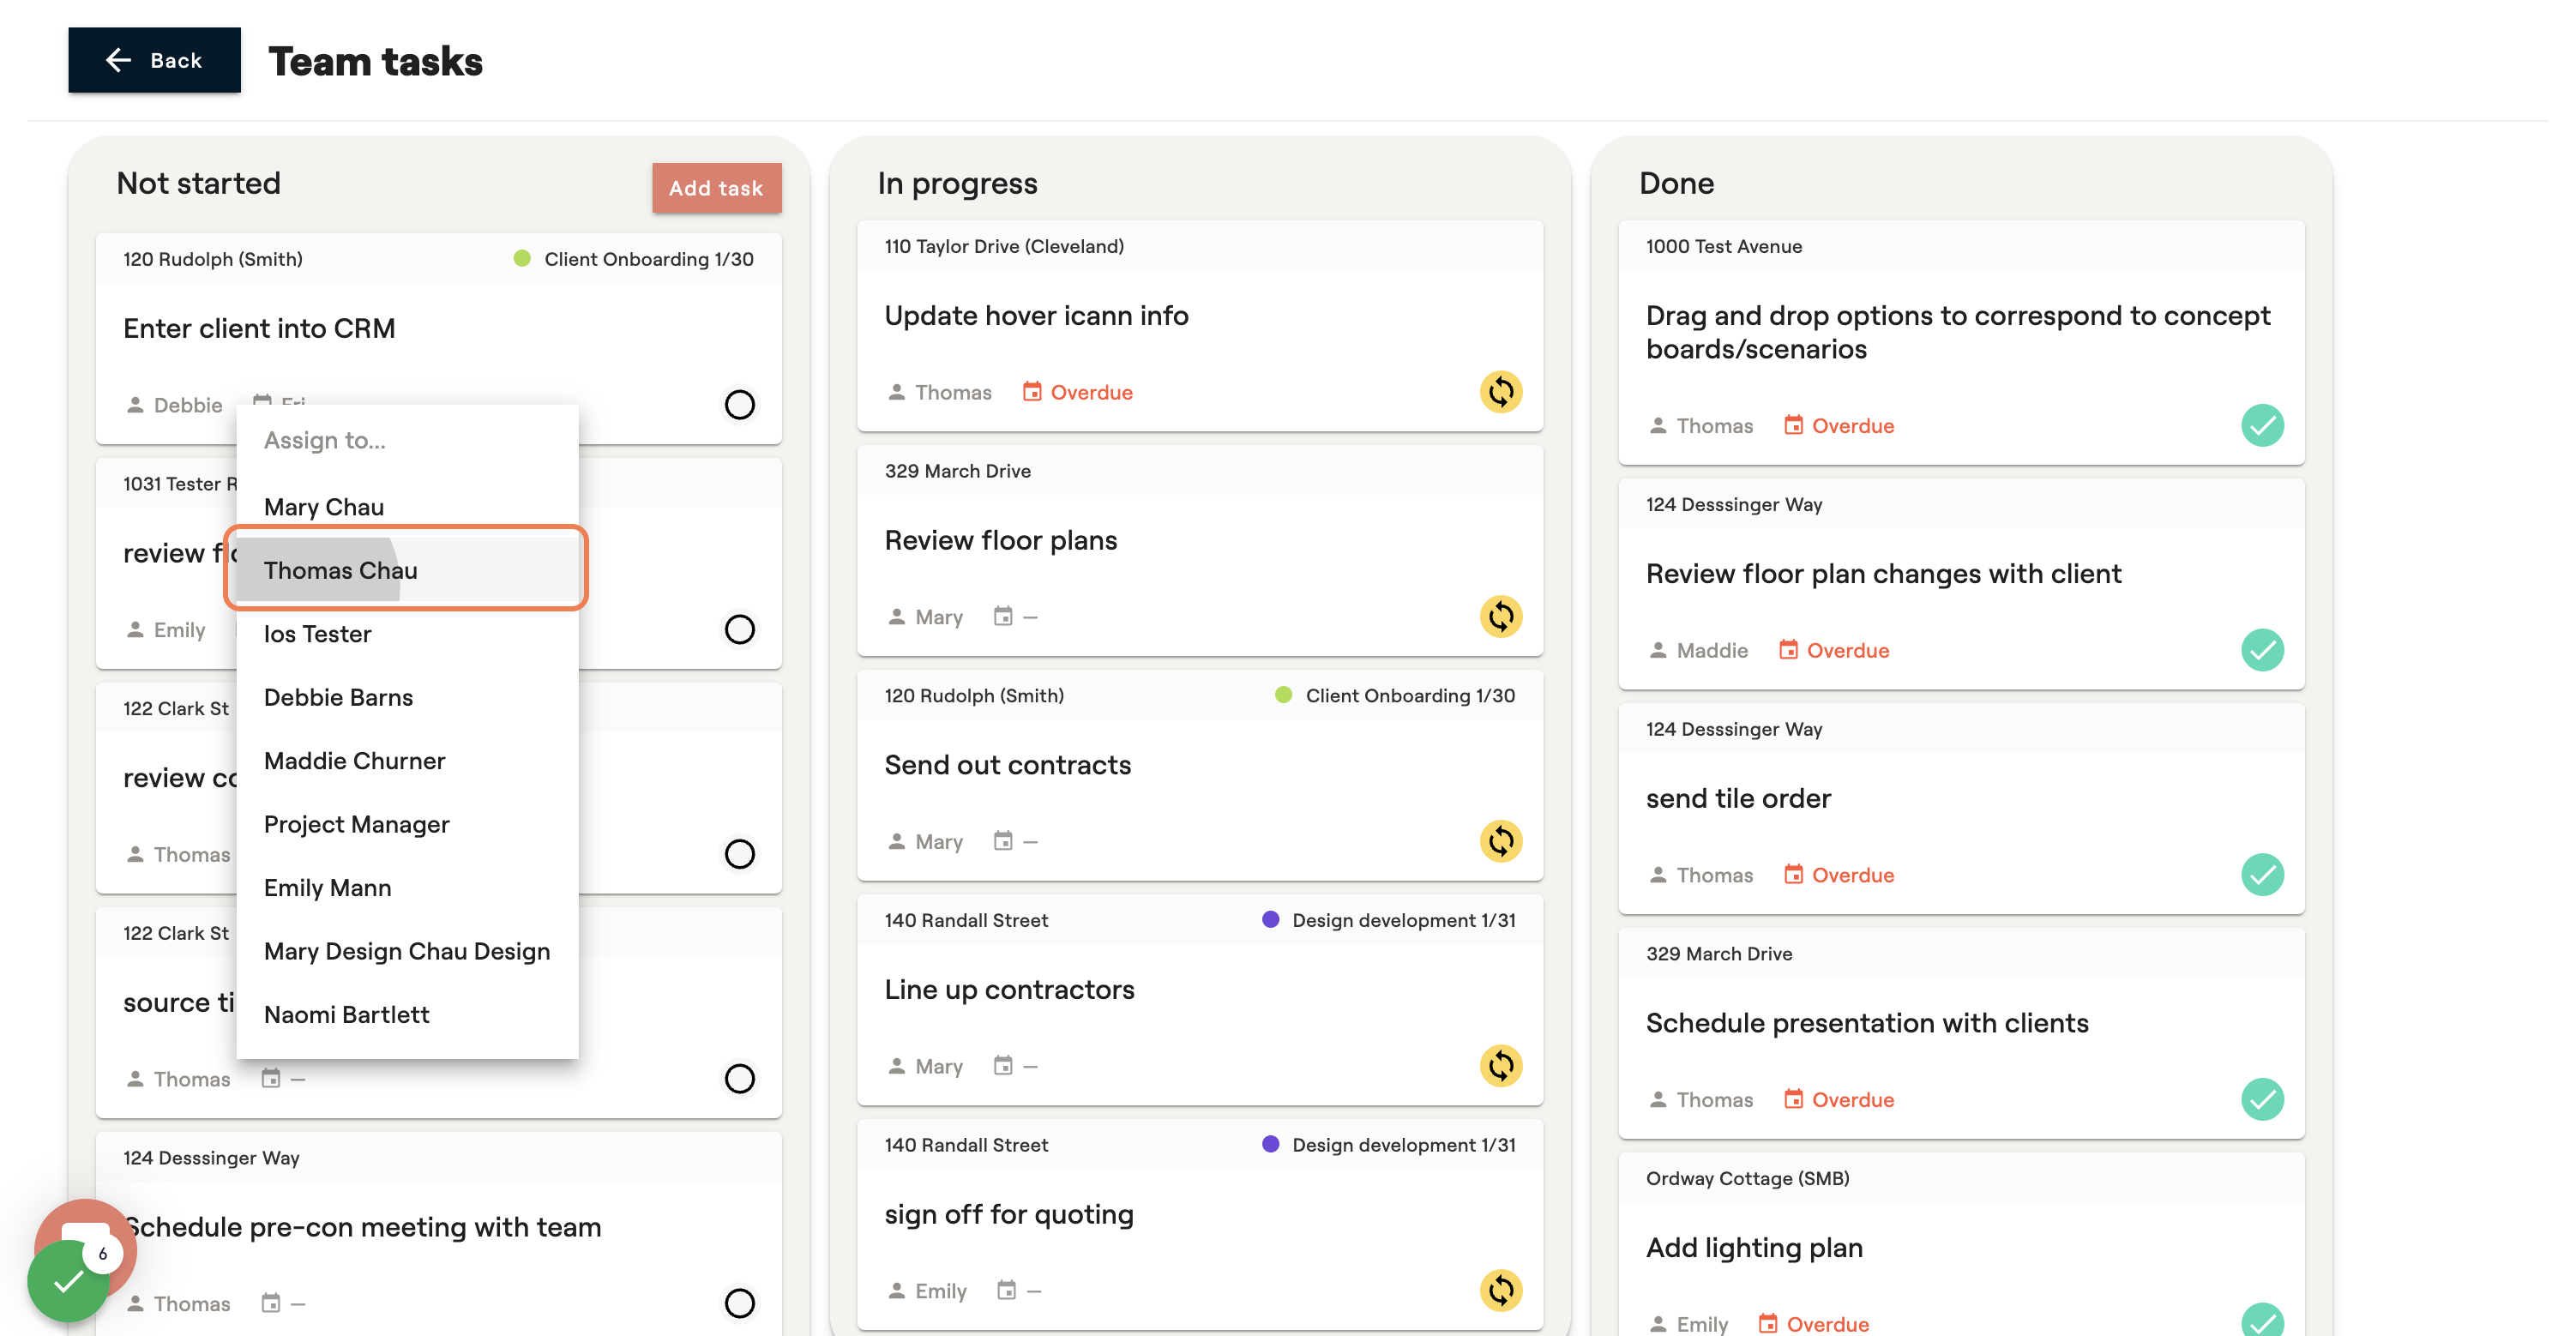
Task: Toggle the status circle on the first 122 Clark St card
Action: [739, 854]
